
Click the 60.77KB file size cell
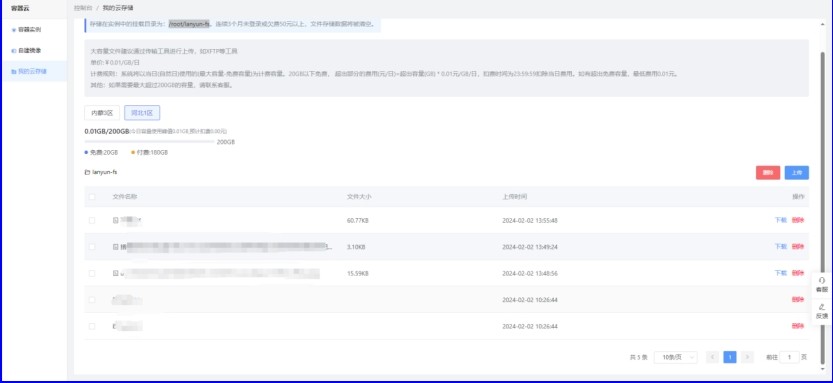(358, 220)
